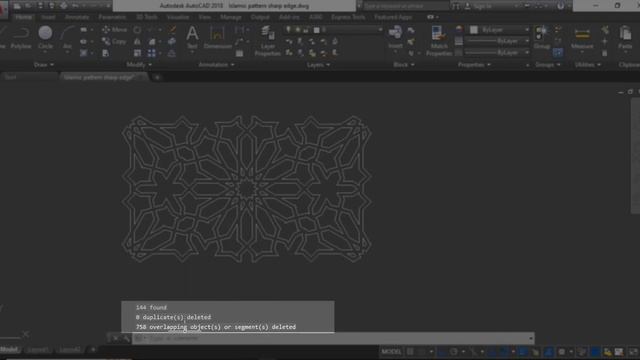Expand the Groups panel
This screenshot has width=640, height=360.
pos(548,65)
